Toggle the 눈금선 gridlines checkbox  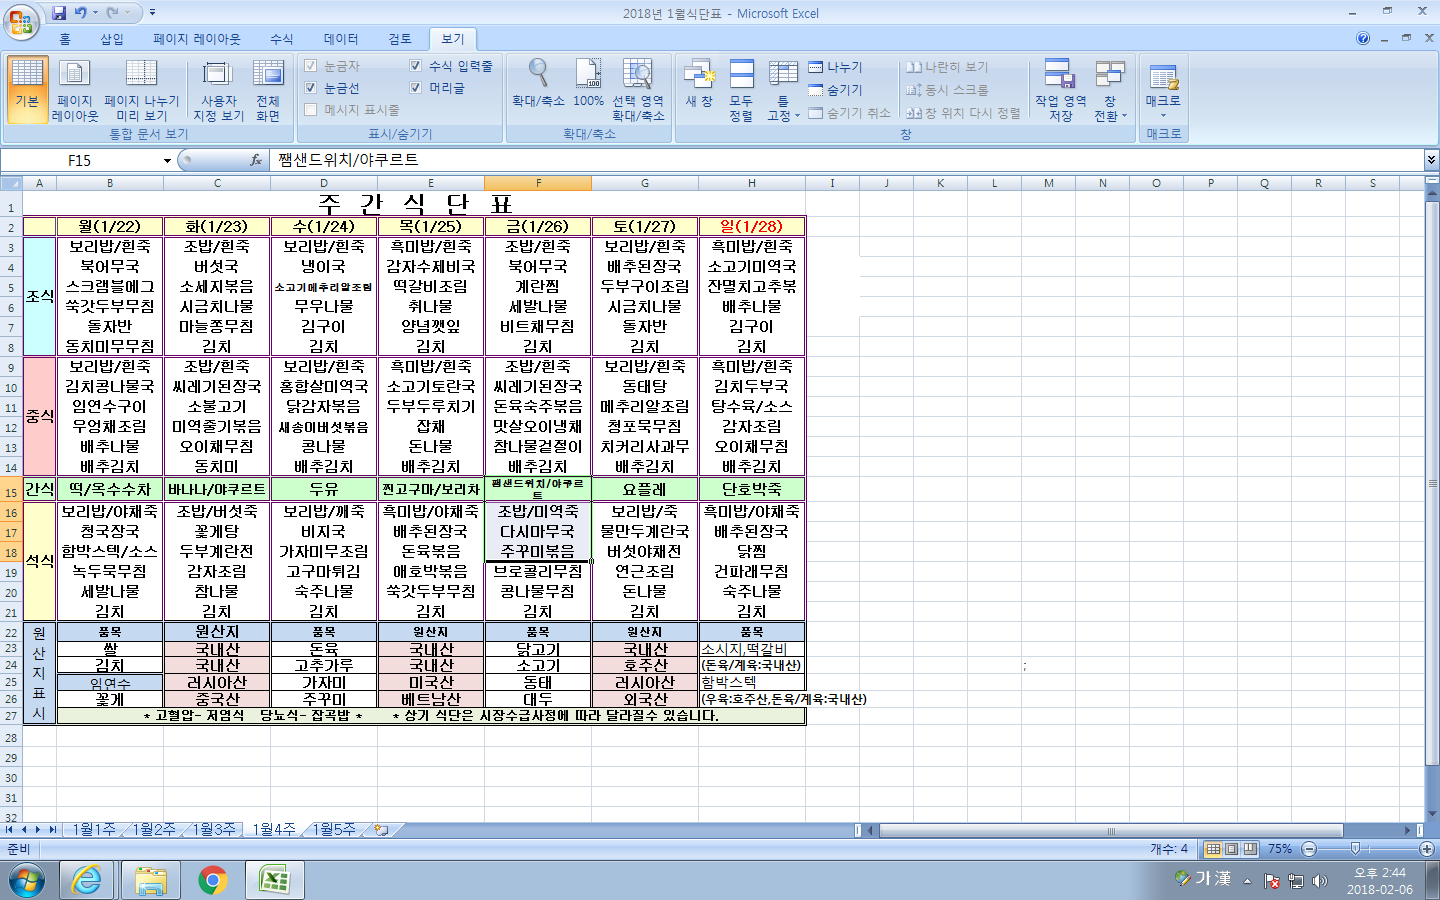(311, 88)
